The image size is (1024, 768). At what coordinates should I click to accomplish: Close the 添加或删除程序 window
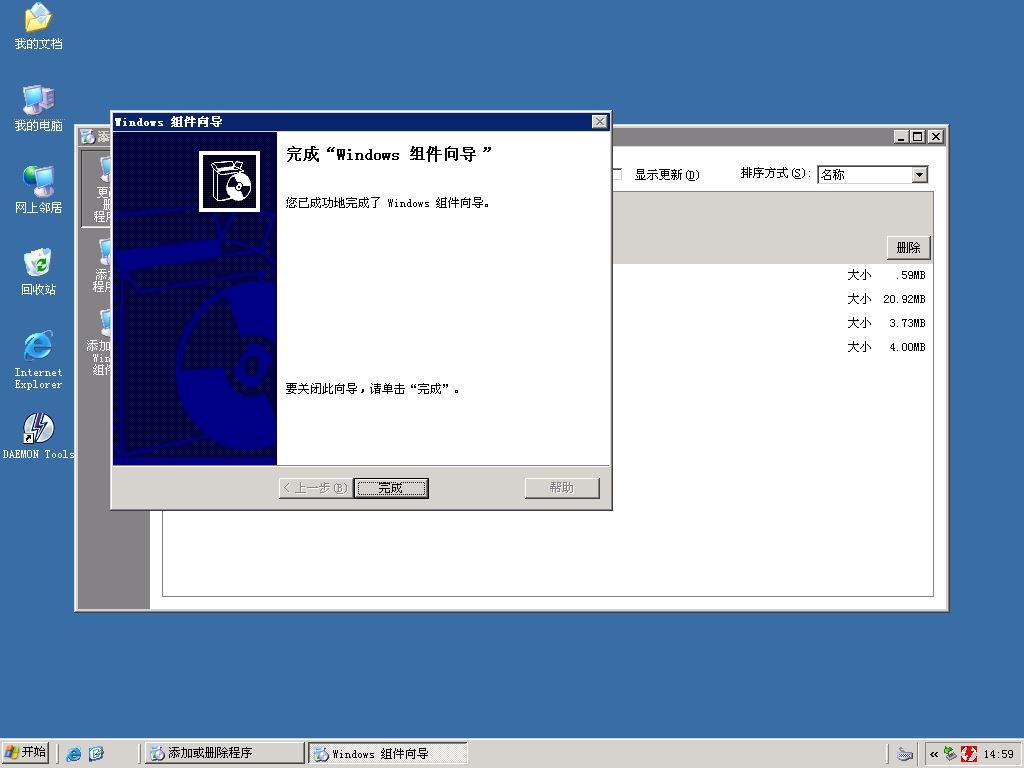point(936,136)
